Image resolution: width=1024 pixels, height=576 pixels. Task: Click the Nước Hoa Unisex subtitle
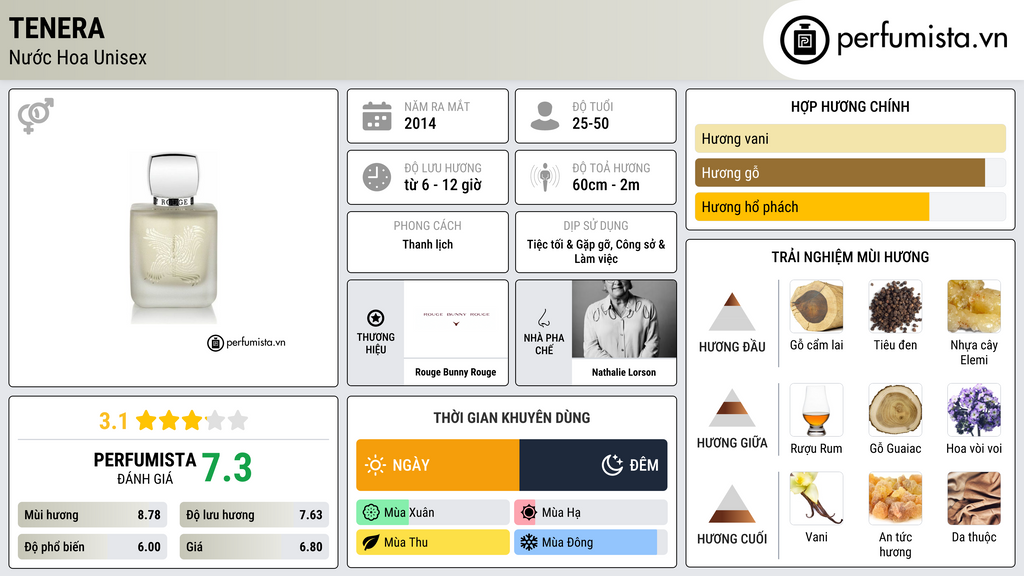click(78, 57)
